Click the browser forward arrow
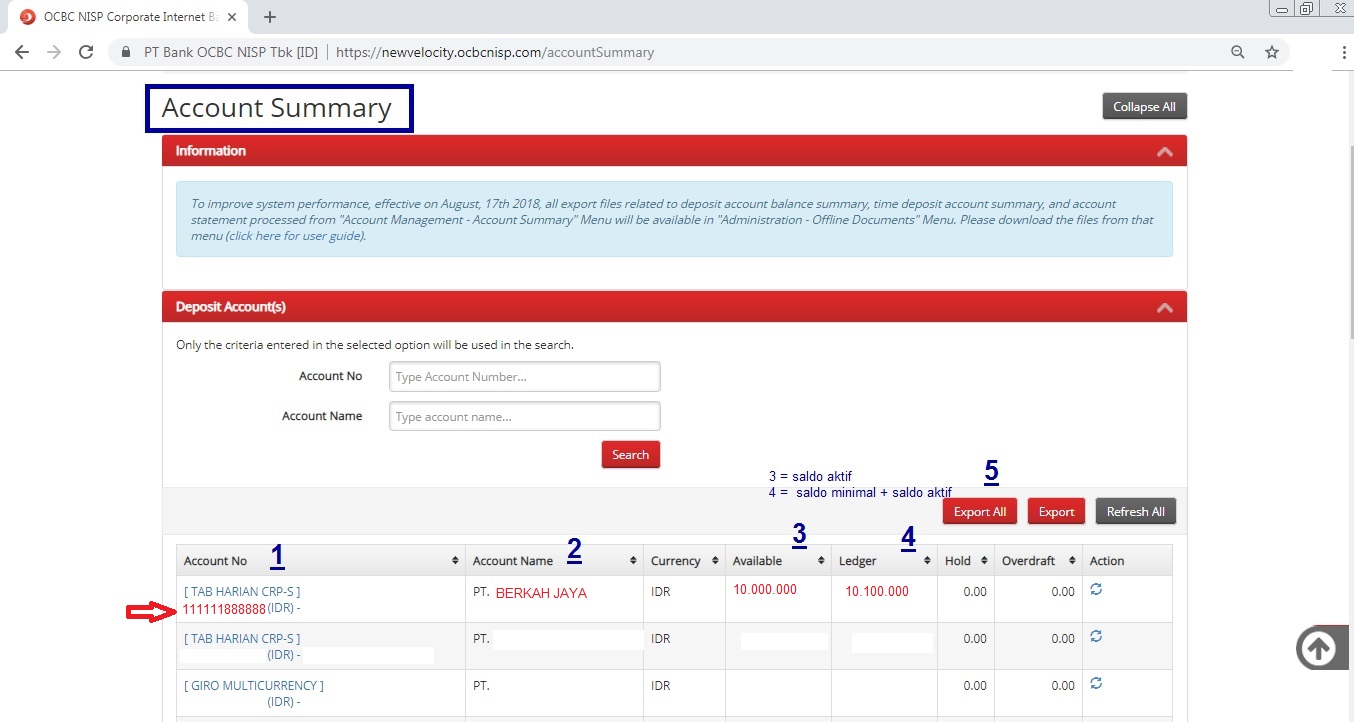 [x=54, y=52]
